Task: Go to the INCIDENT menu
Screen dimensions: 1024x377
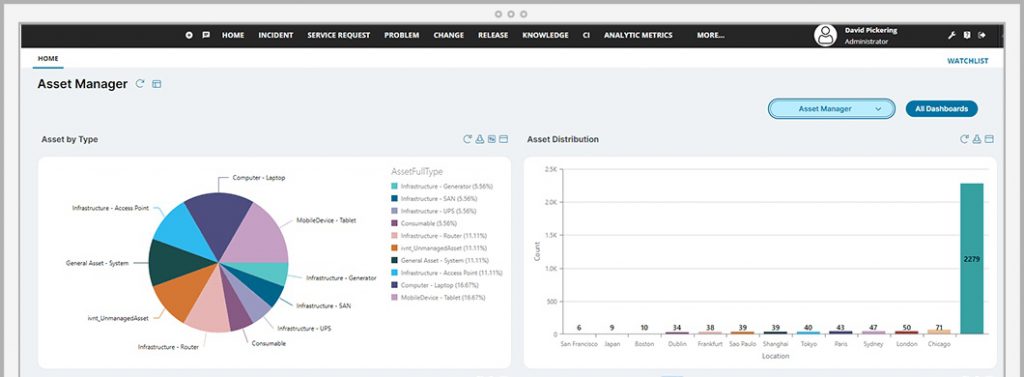Action: (276, 35)
